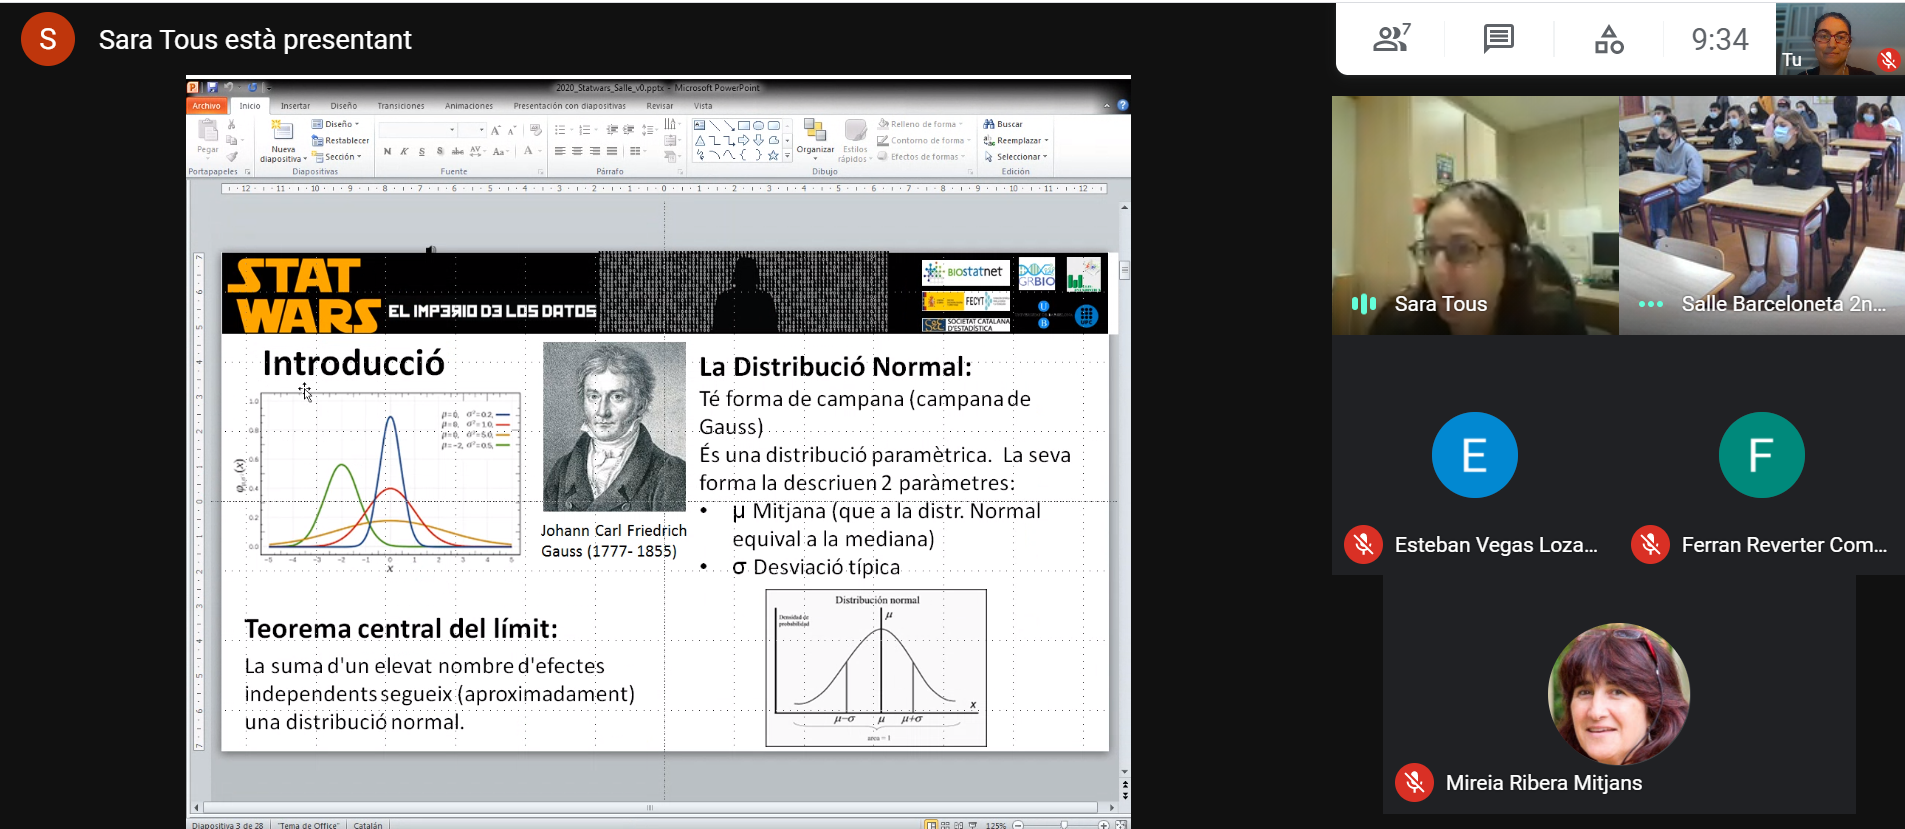The height and width of the screenshot is (829, 1905).
Task: Toggle justify text alignment
Action: (x=612, y=151)
